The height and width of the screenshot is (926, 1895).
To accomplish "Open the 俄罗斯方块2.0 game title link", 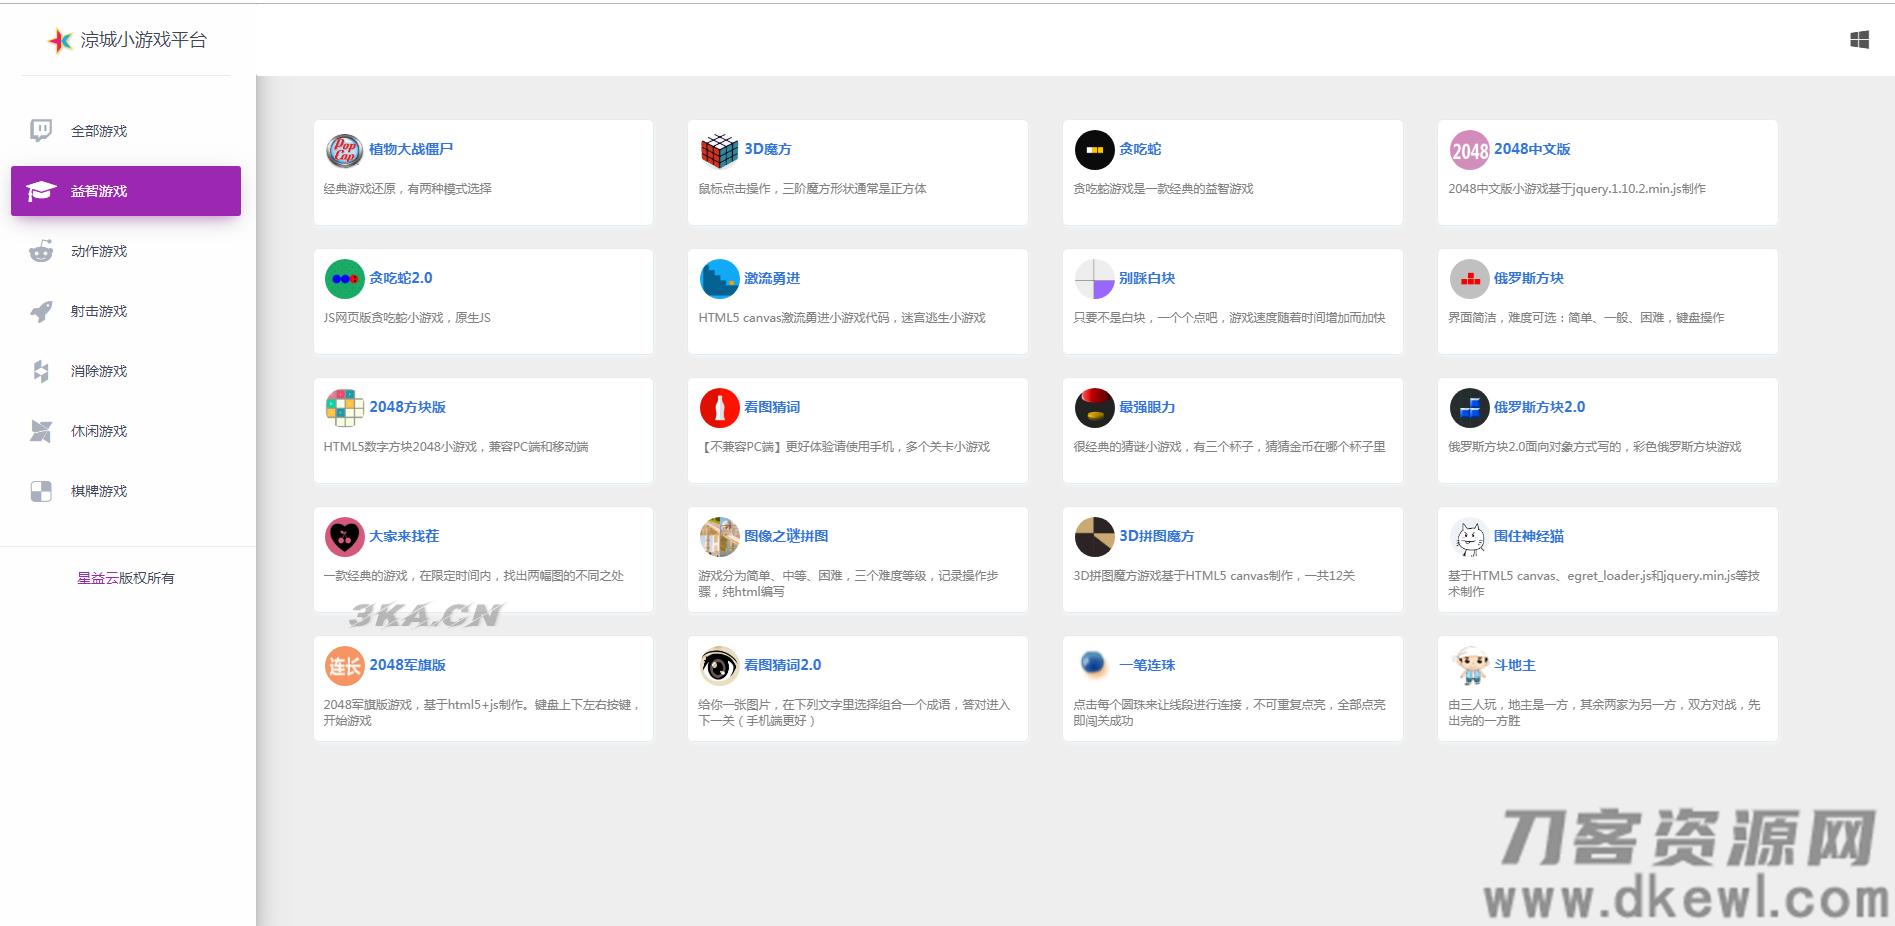I will (x=1538, y=407).
